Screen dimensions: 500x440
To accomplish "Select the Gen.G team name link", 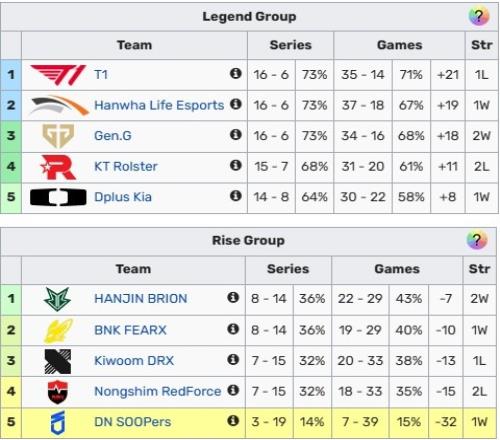I will [x=113, y=136].
